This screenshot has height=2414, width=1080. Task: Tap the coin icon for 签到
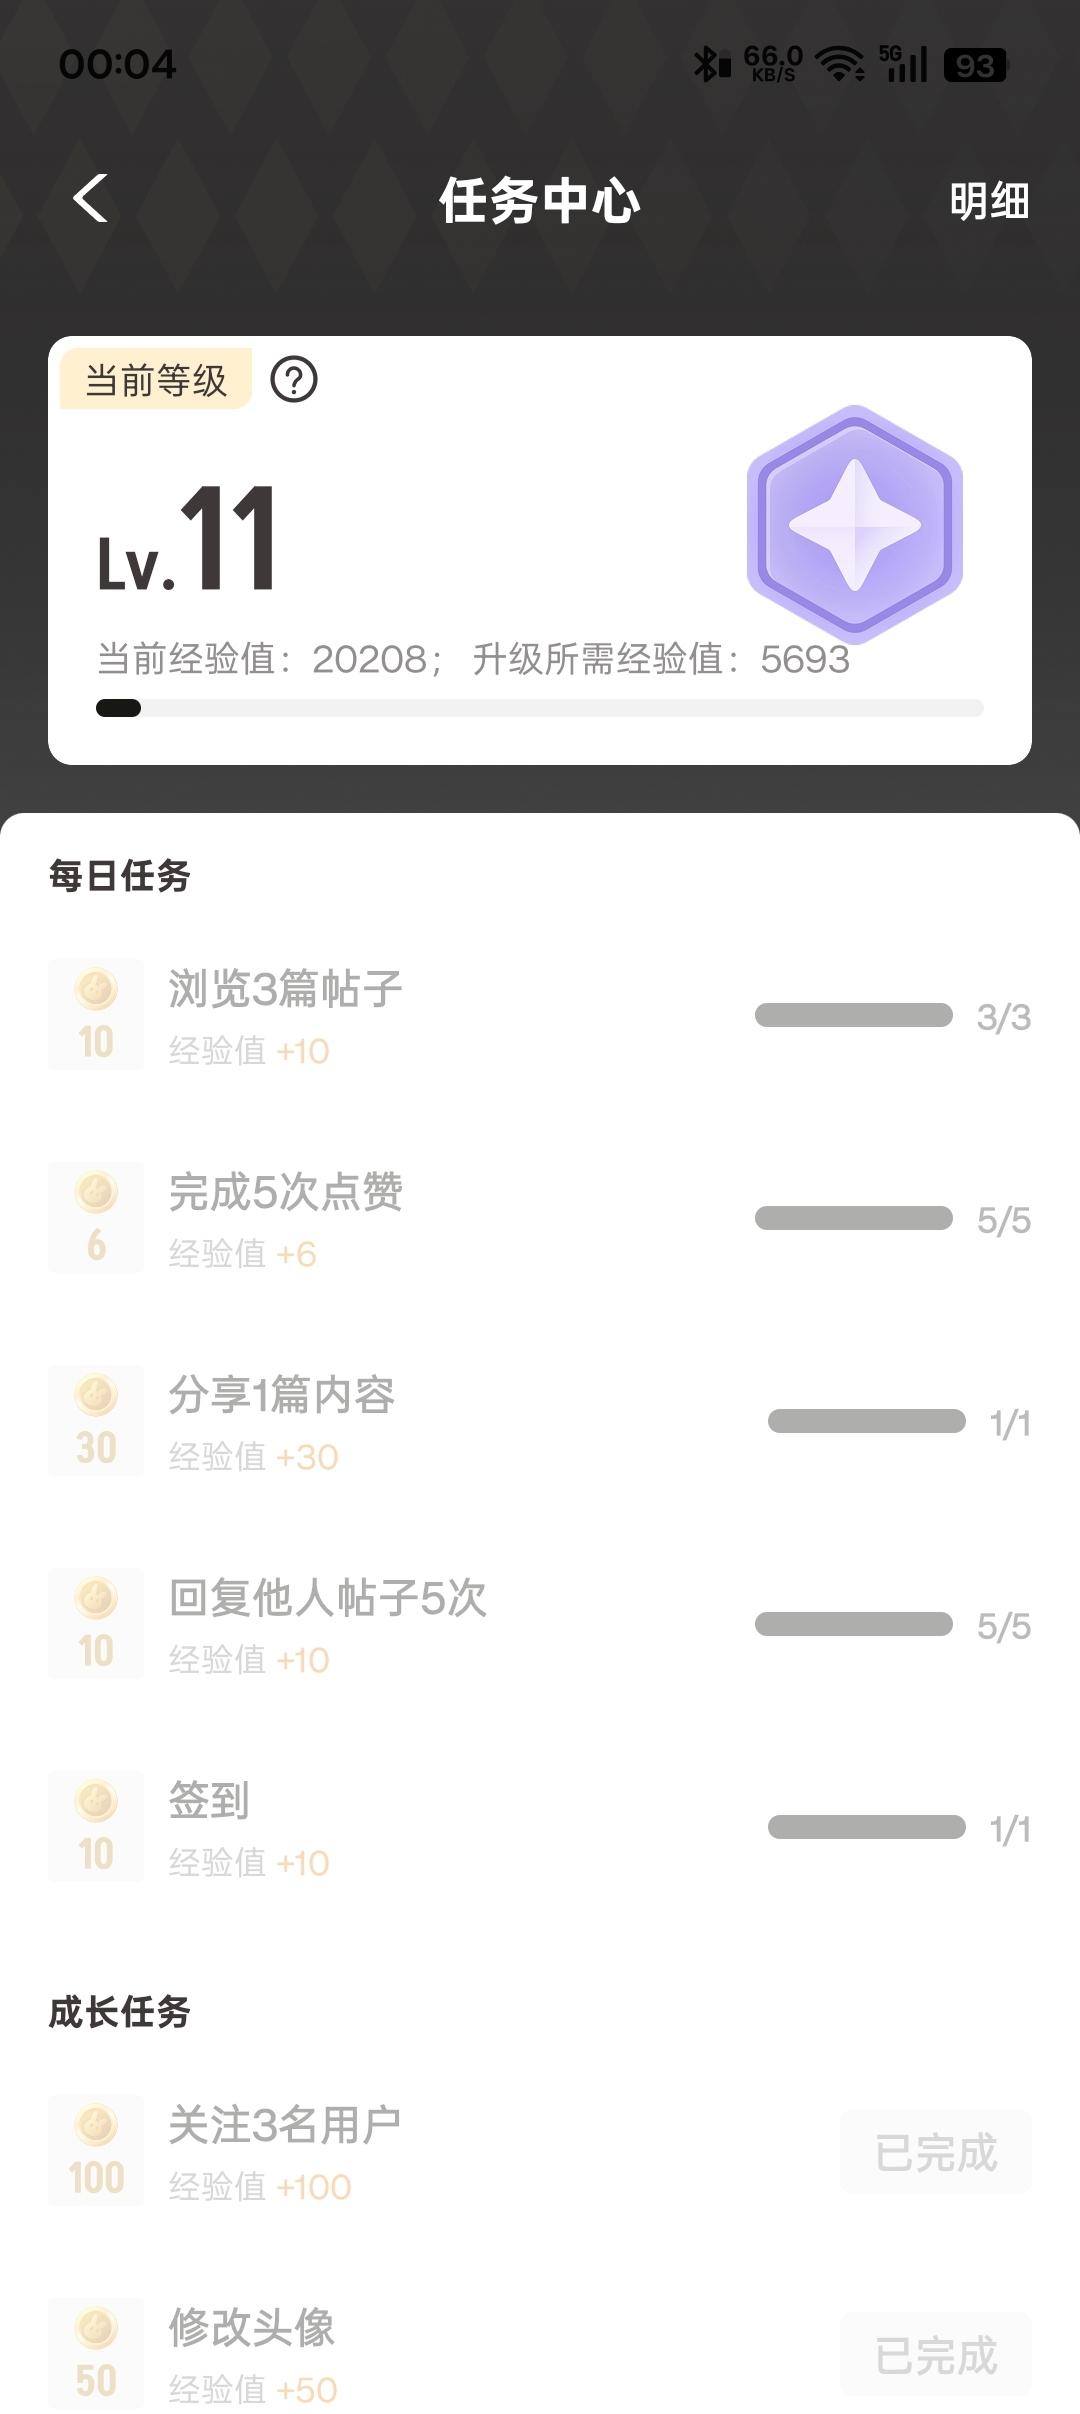click(96, 1826)
